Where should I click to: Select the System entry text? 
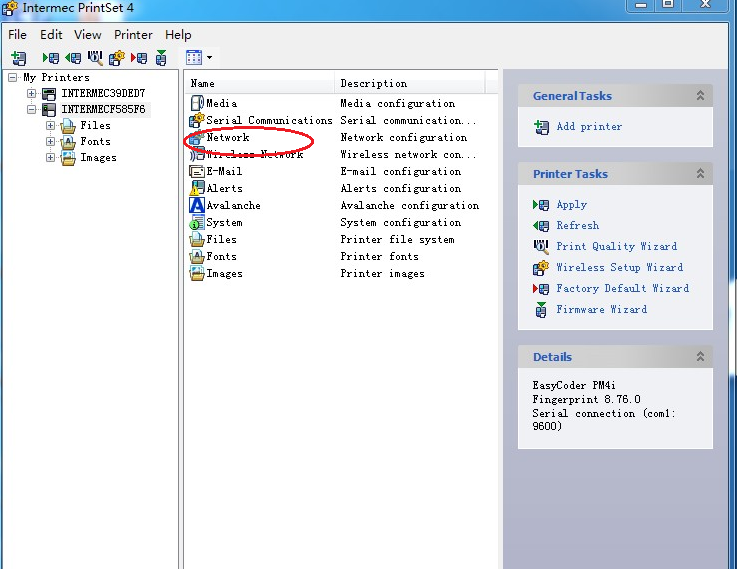pyautogui.click(x=224, y=222)
